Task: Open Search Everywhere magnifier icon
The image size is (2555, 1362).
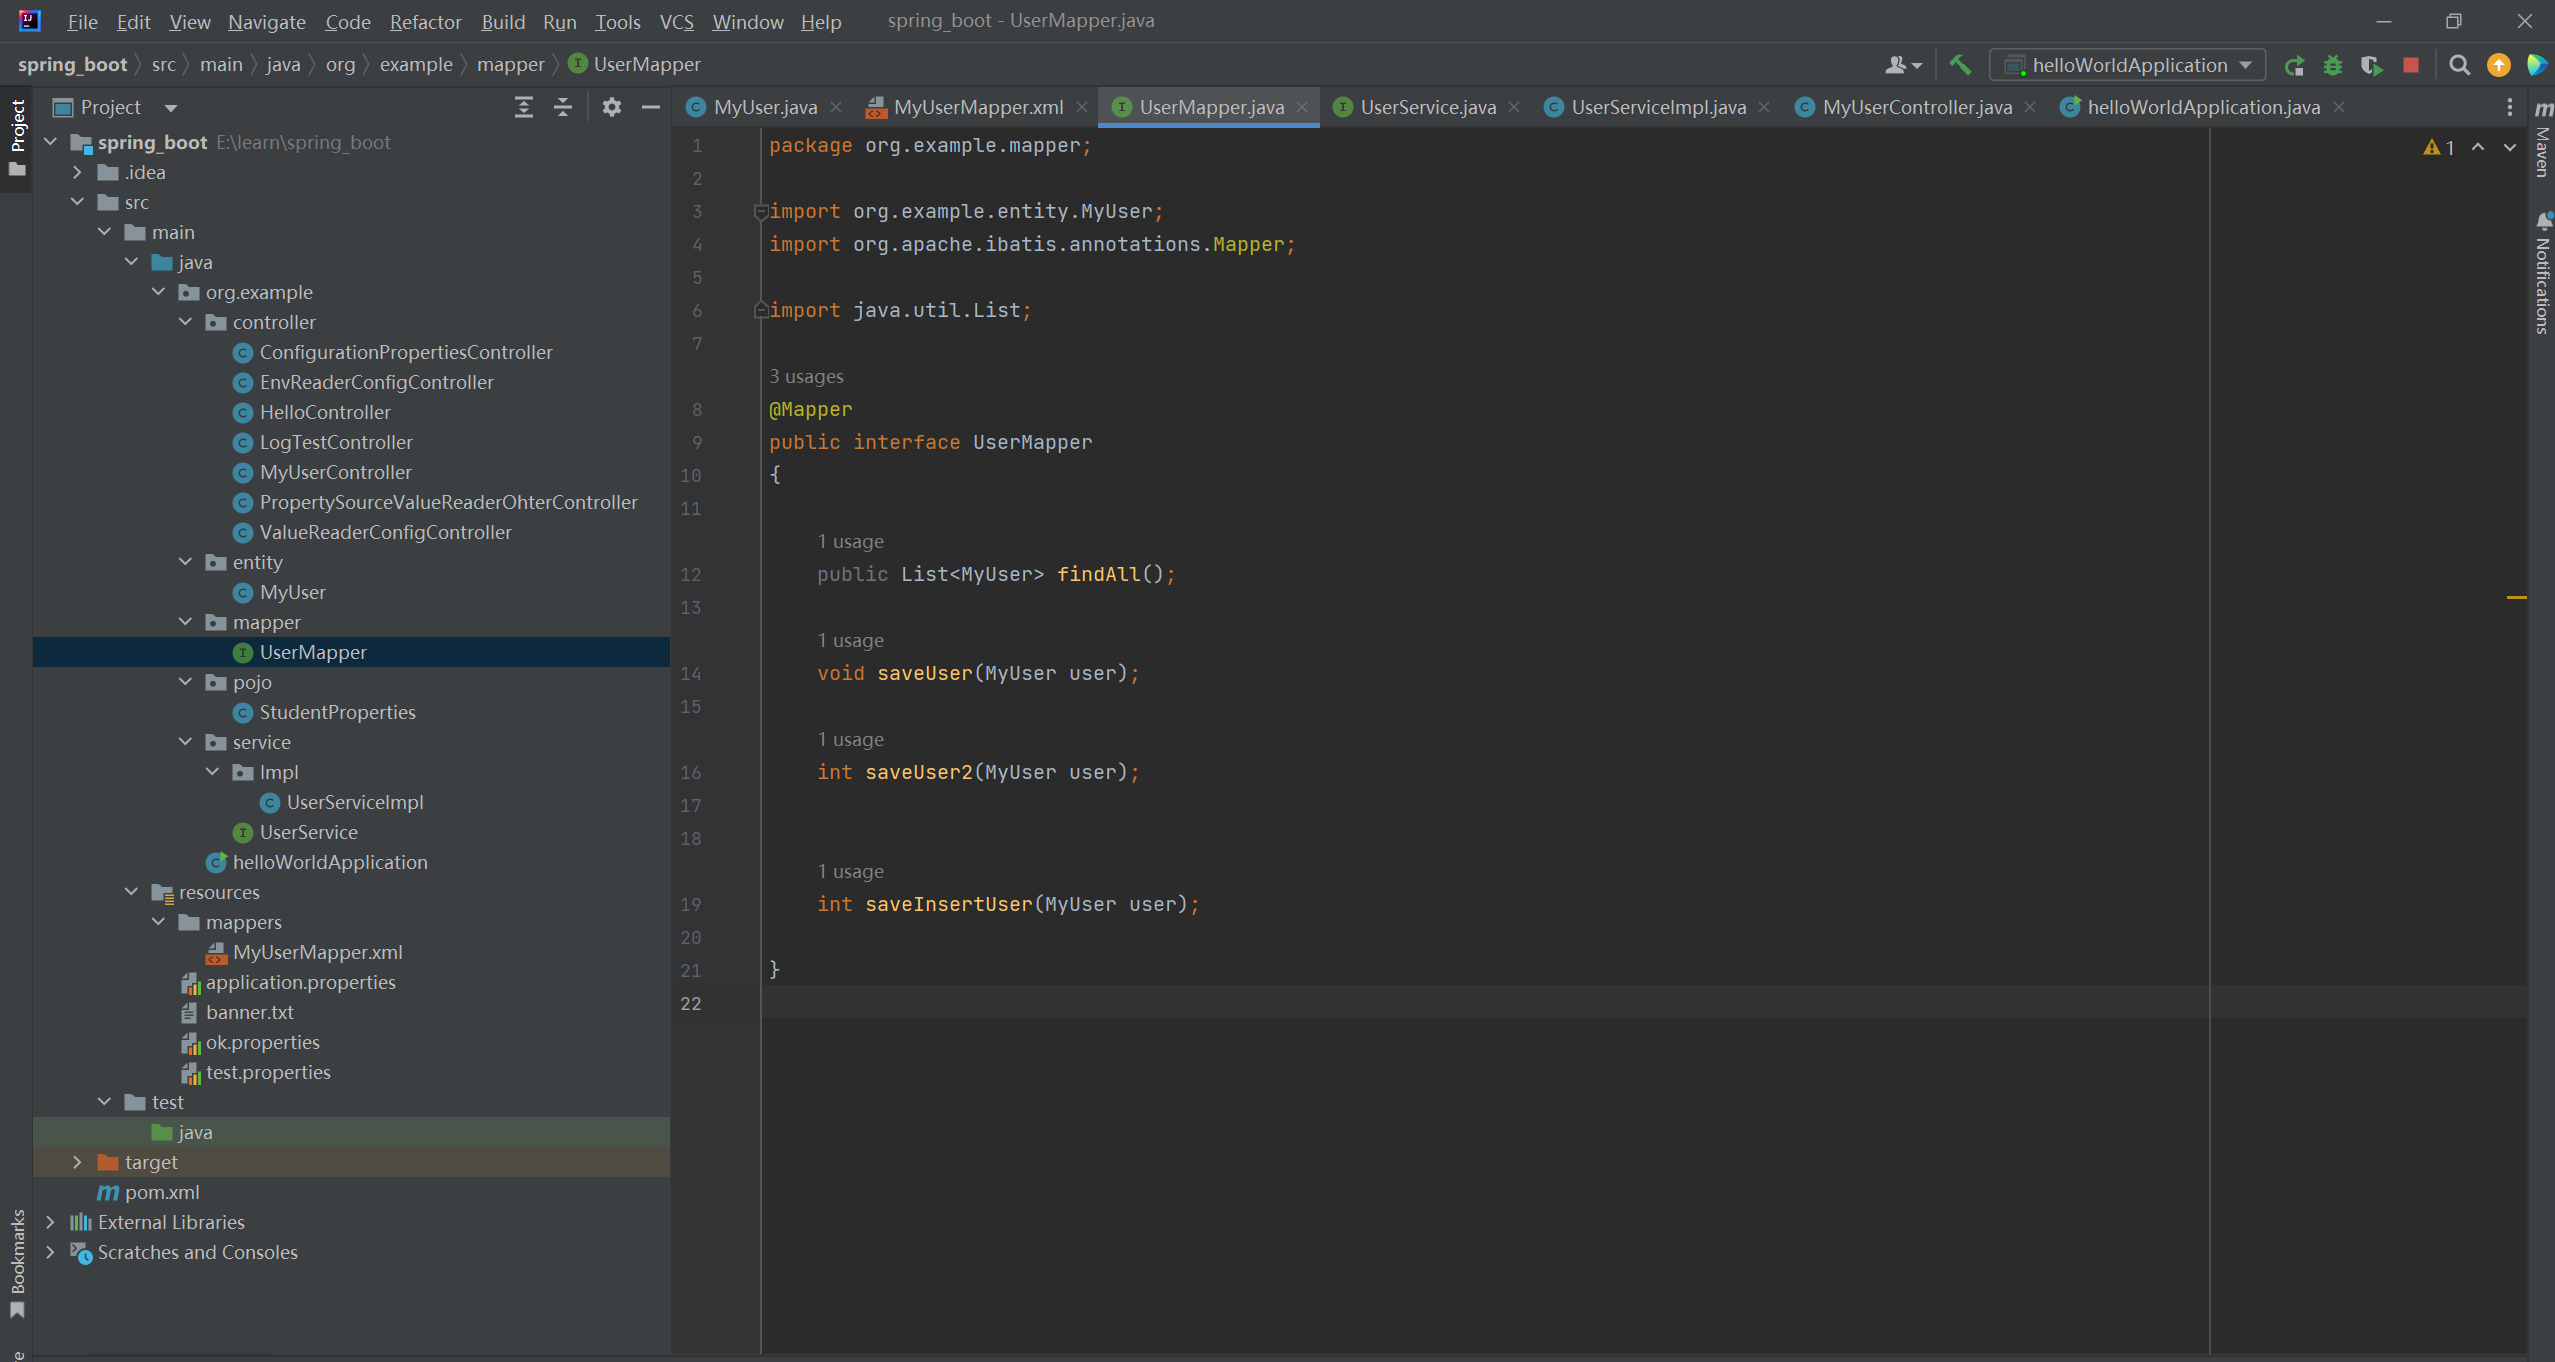Action: coord(2460,66)
